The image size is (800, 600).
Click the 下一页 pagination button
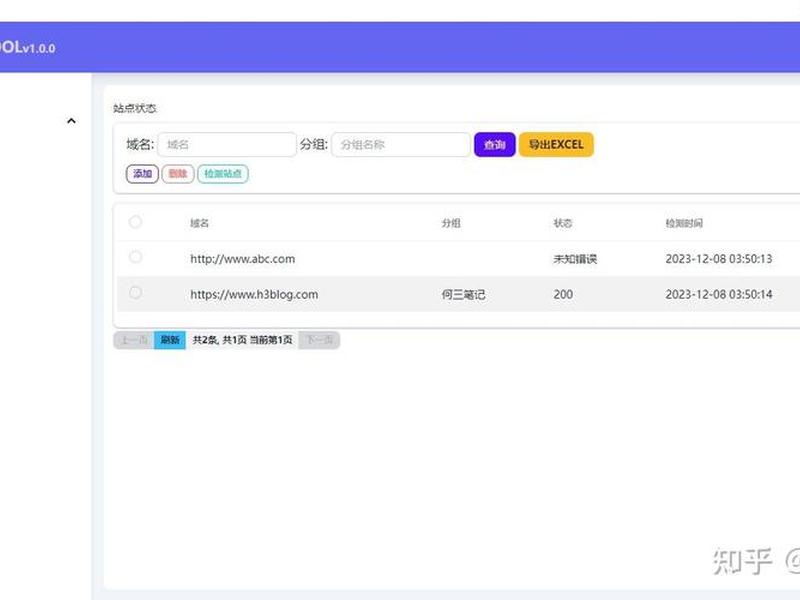pyautogui.click(x=319, y=340)
